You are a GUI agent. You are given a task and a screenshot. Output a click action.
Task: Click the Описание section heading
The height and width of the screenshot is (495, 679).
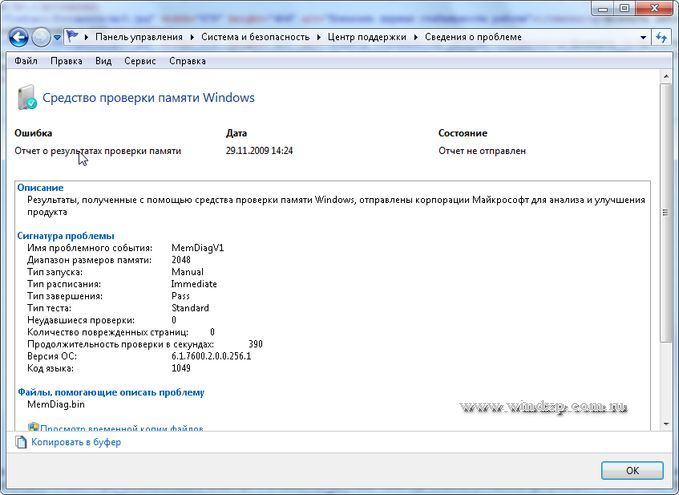pyautogui.click(x=40, y=188)
